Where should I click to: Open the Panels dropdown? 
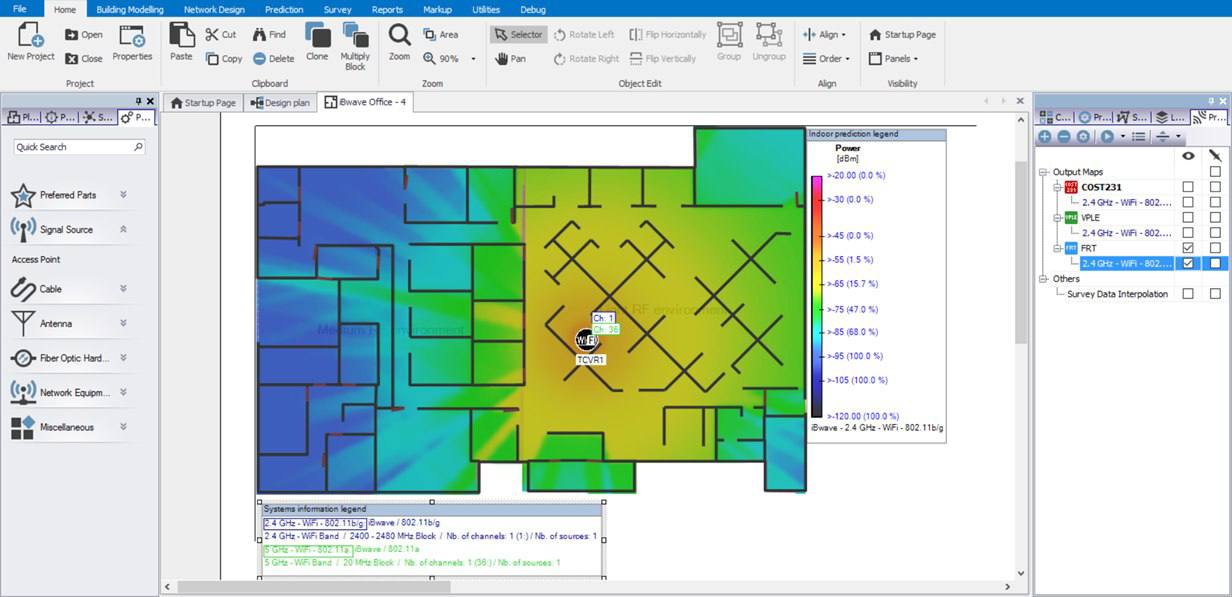[x=893, y=58]
